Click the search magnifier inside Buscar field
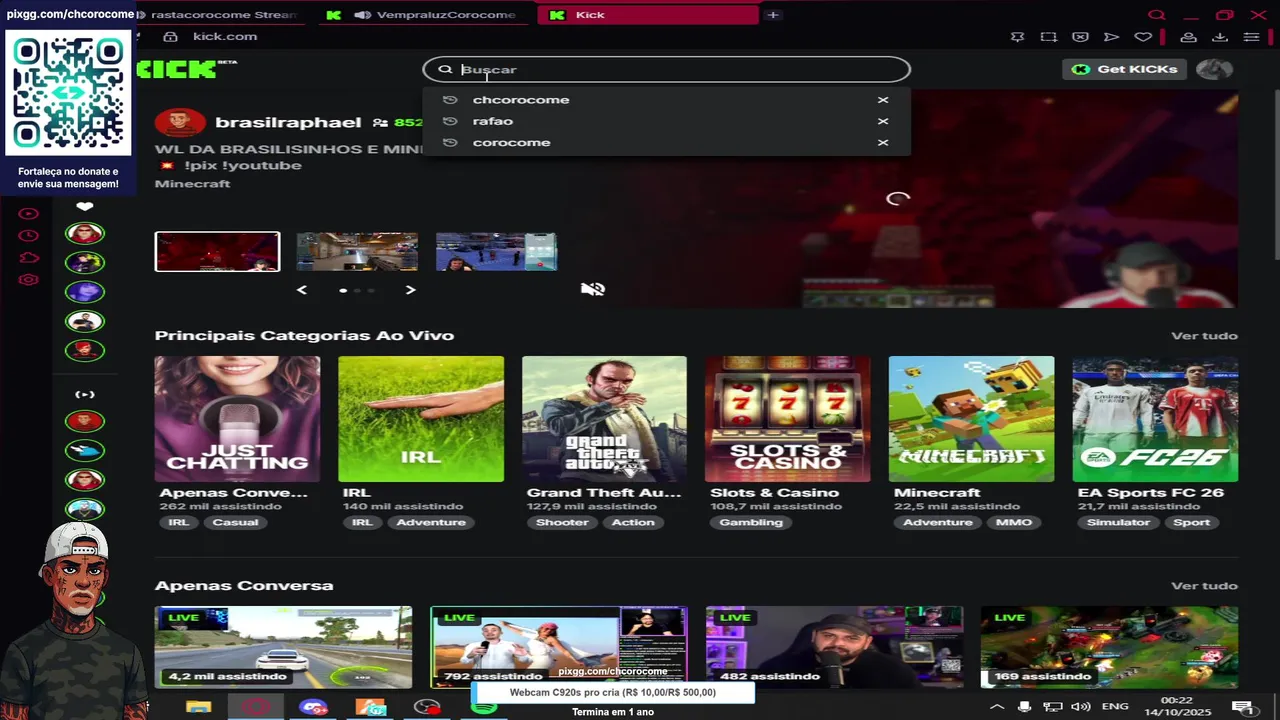1280x720 pixels. [x=445, y=69]
